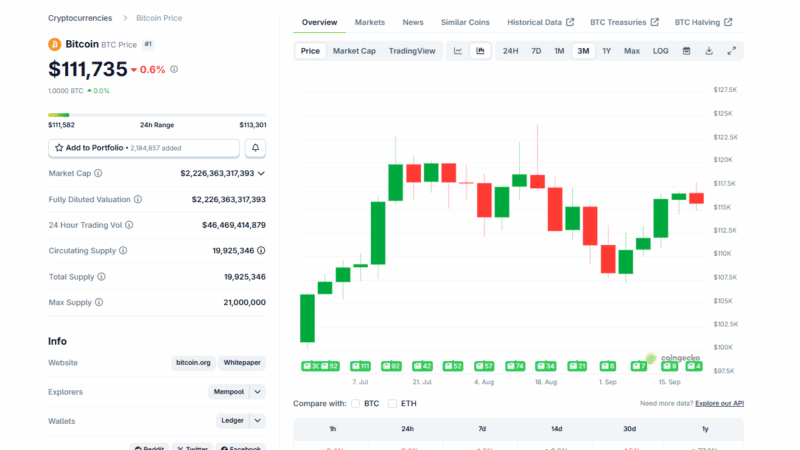Open the Overview tab
This screenshot has height=450, width=800.
tap(319, 22)
